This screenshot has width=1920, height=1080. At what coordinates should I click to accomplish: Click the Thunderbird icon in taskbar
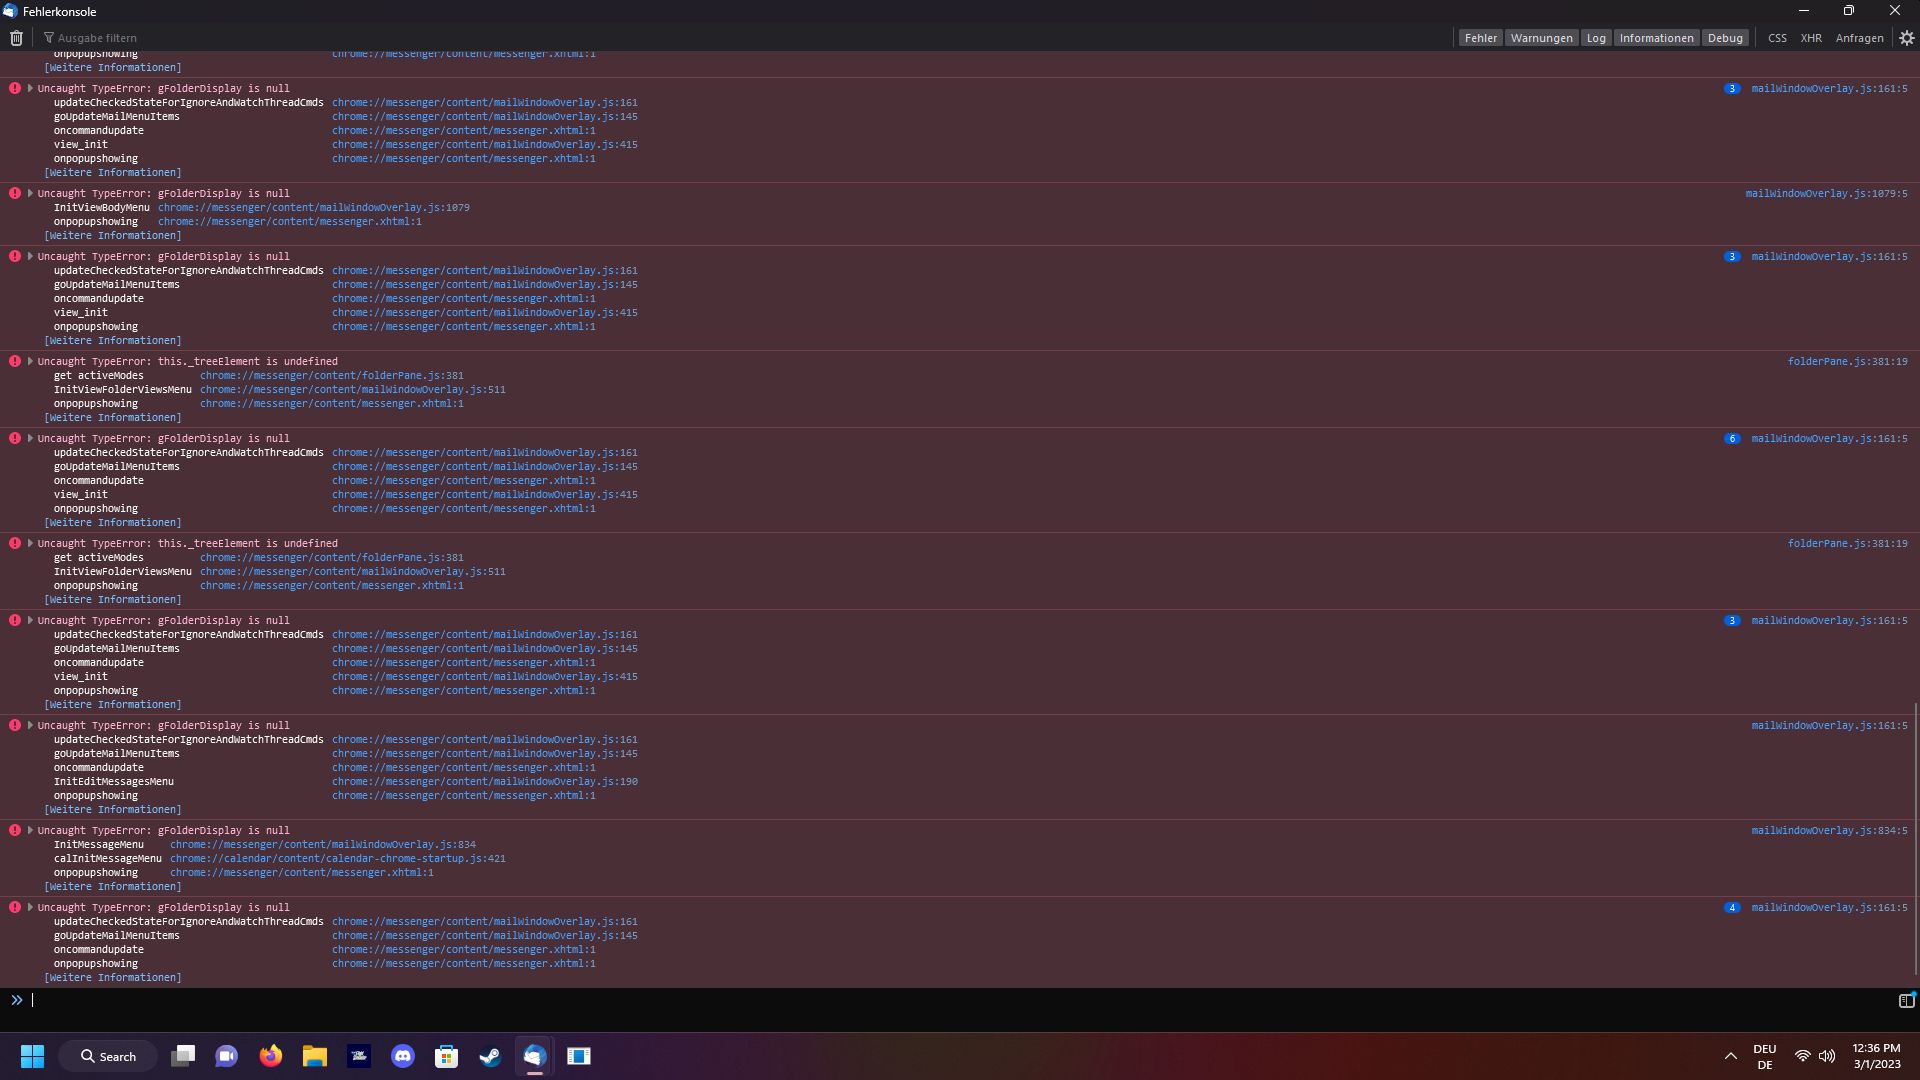pos(534,1056)
